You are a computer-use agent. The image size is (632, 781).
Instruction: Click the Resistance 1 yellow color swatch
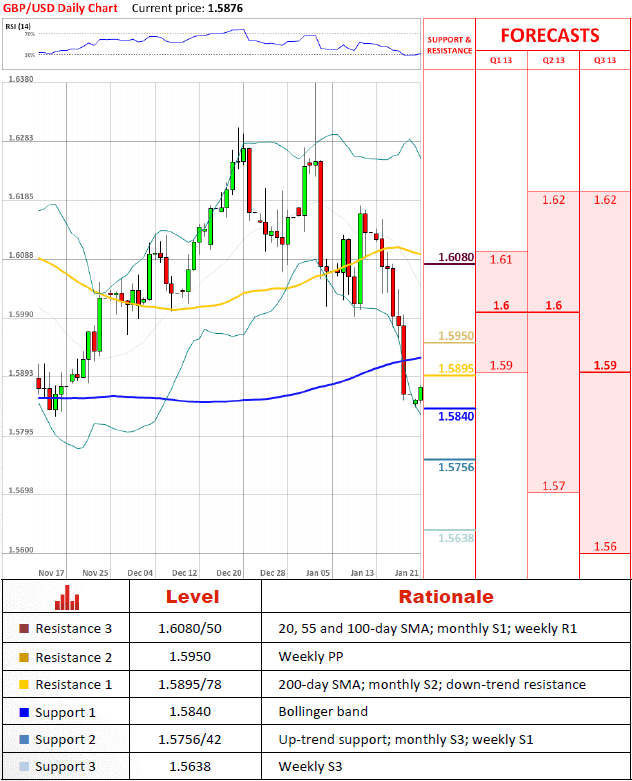point(24,684)
